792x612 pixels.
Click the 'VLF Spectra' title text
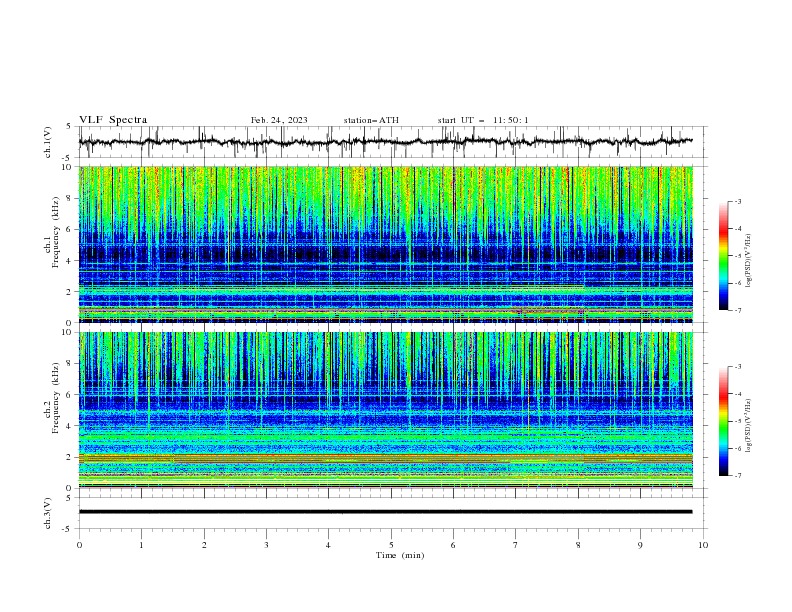coord(113,120)
